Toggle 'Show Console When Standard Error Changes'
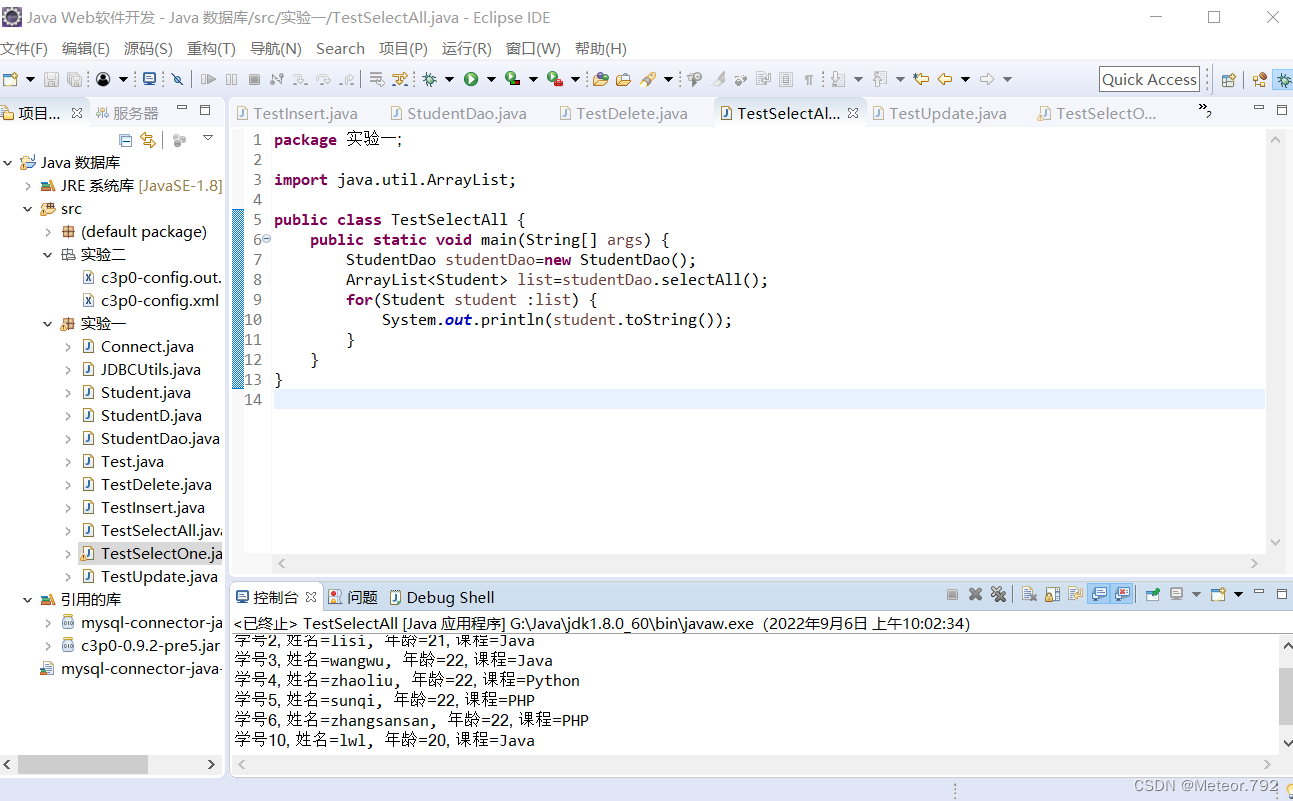 click(1123, 594)
